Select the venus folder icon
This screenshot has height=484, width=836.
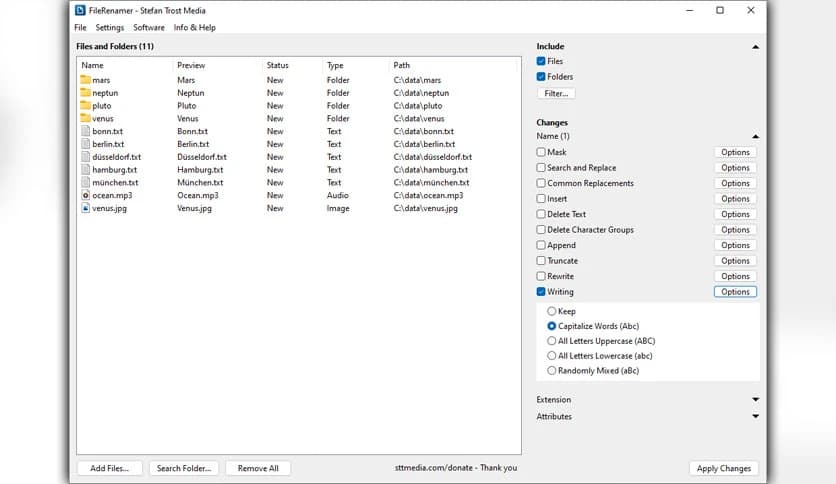[x=85, y=118]
